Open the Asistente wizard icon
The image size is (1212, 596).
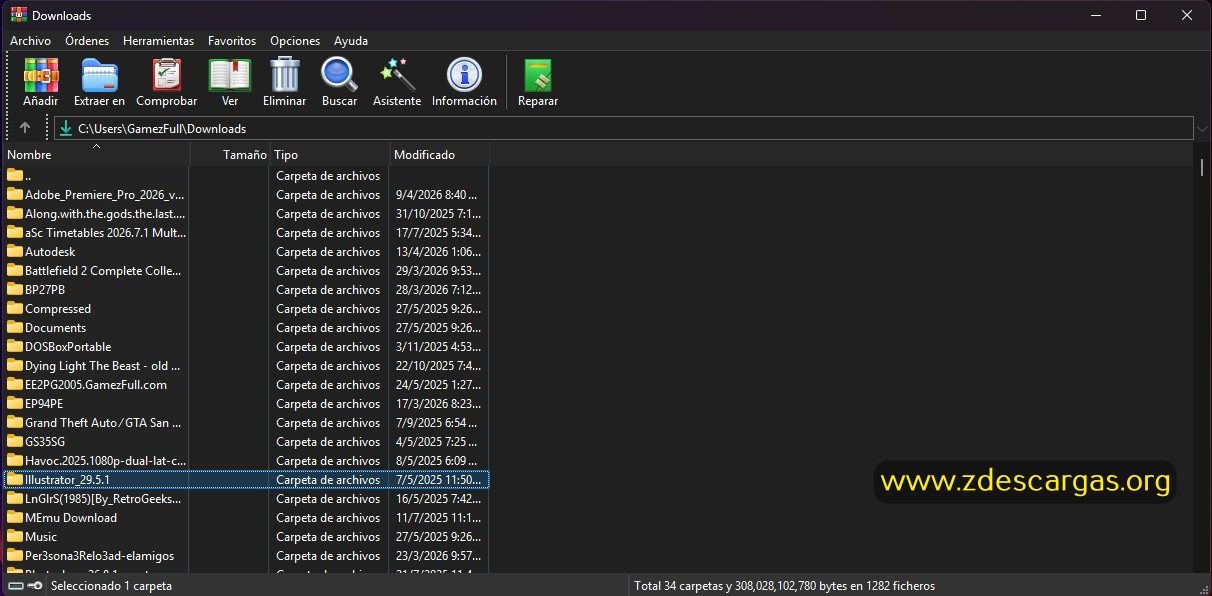tap(397, 75)
